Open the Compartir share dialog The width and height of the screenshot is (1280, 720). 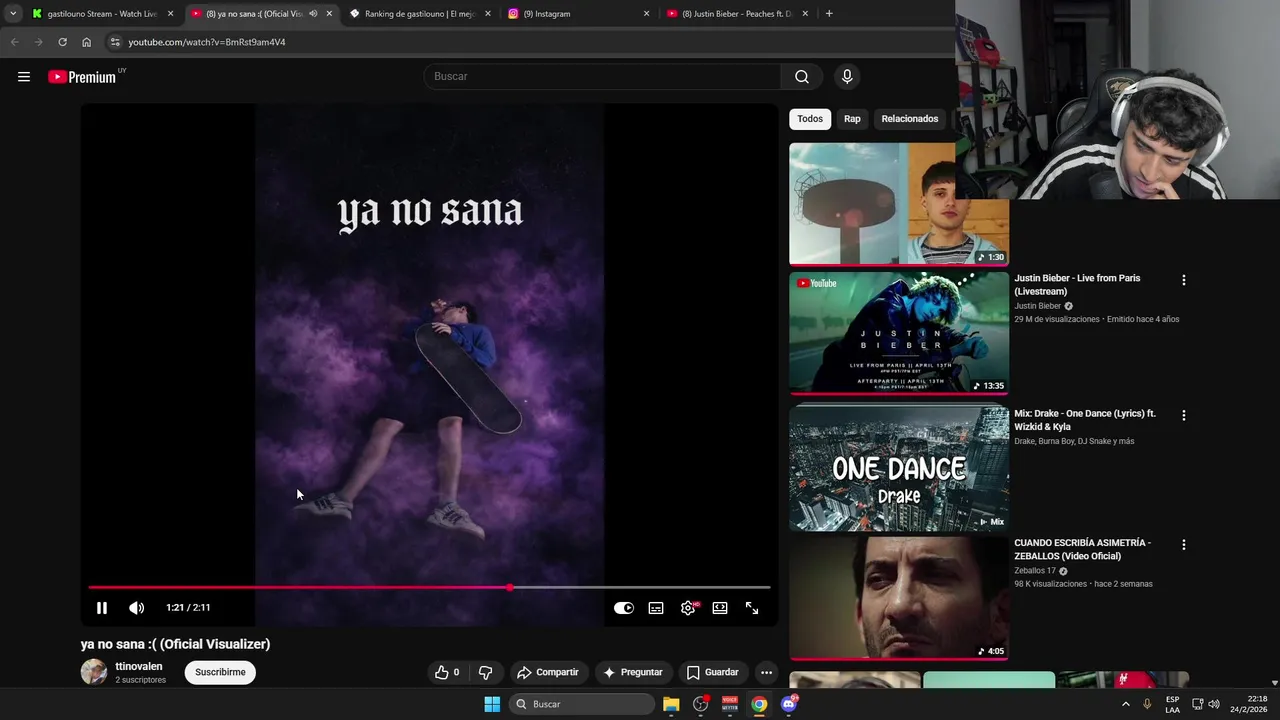point(548,672)
